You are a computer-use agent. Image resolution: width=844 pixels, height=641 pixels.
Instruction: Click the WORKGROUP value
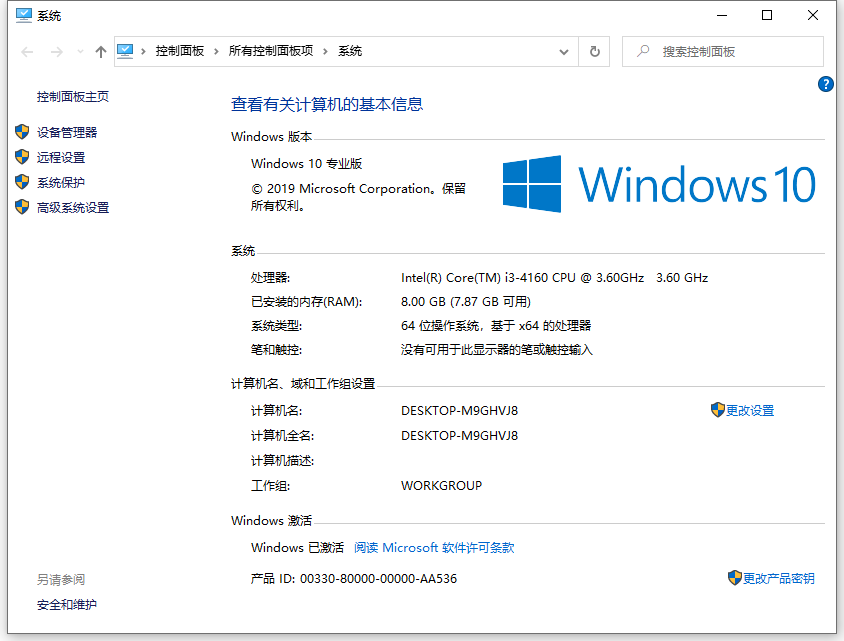(x=441, y=486)
